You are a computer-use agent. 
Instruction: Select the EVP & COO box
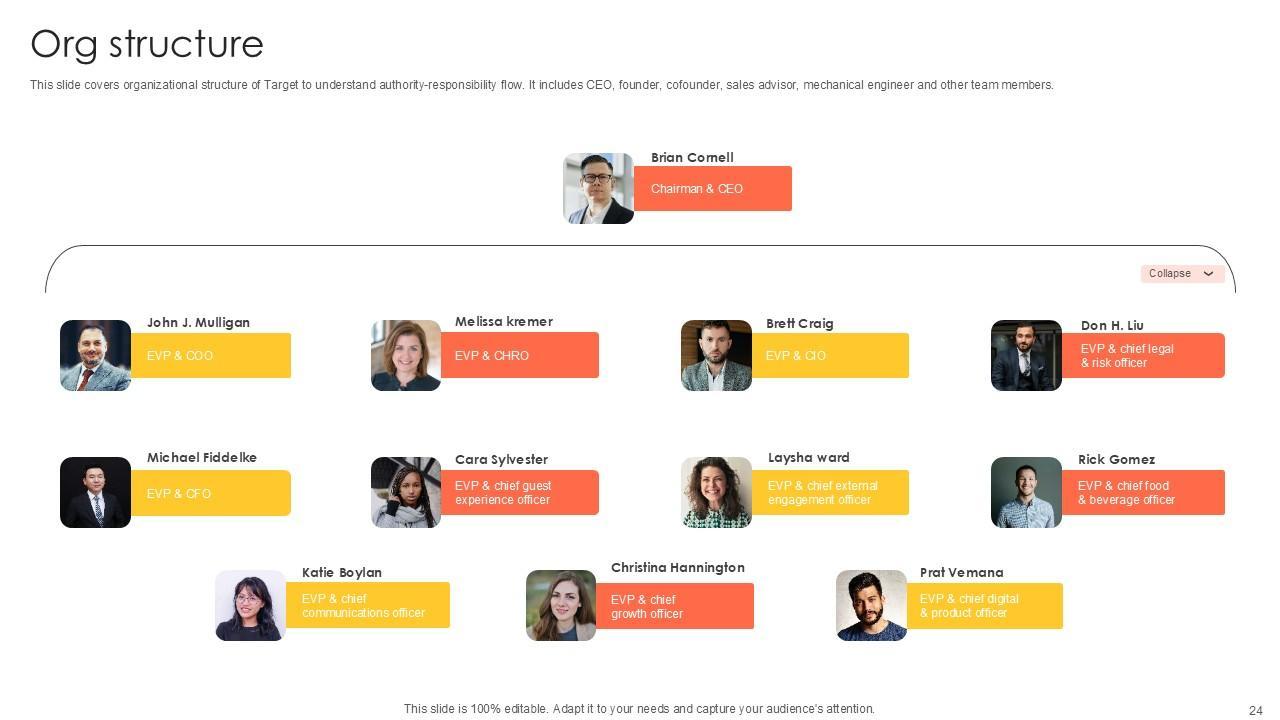pos(210,356)
